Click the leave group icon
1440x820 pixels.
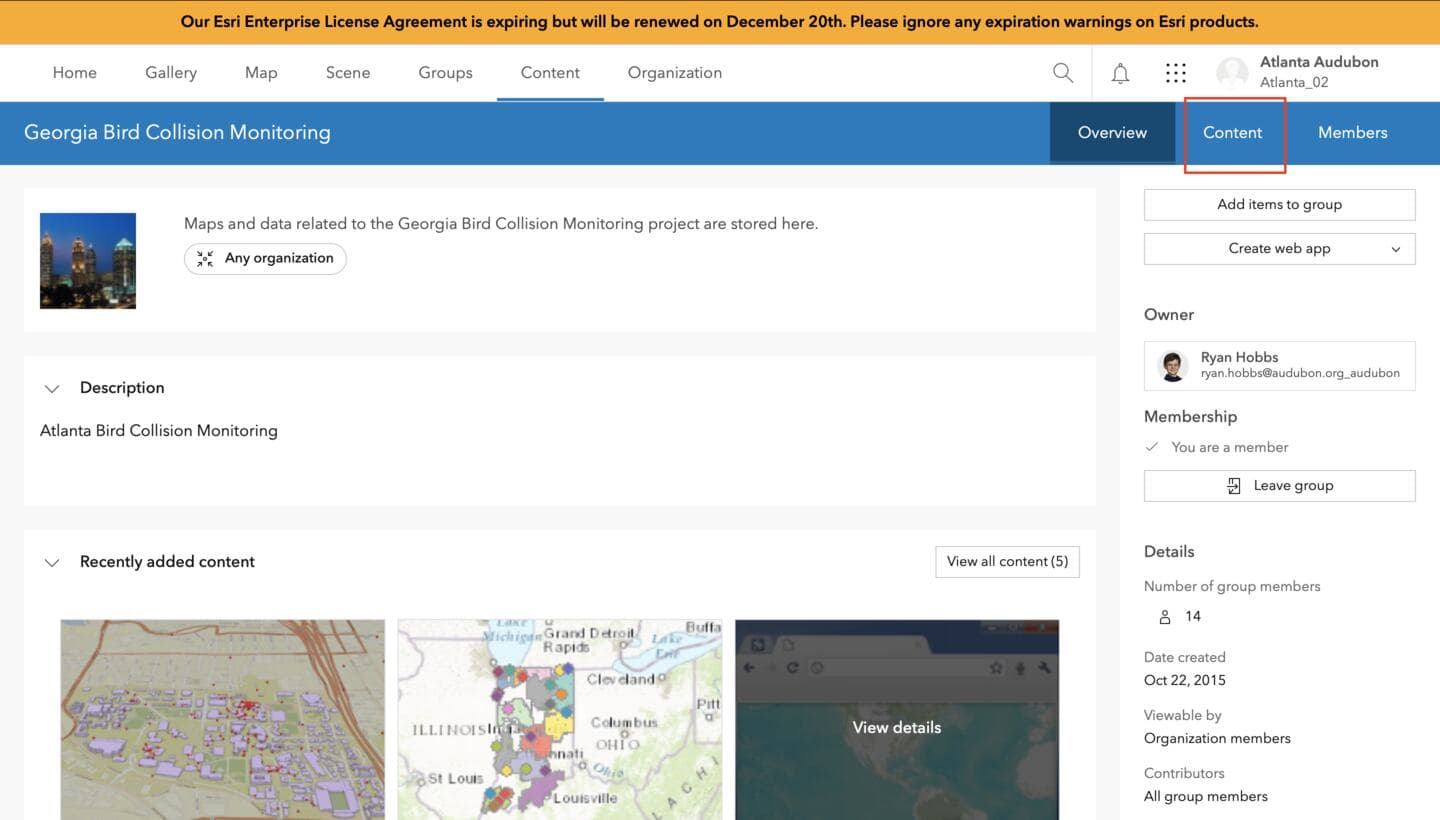(1234, 486)
